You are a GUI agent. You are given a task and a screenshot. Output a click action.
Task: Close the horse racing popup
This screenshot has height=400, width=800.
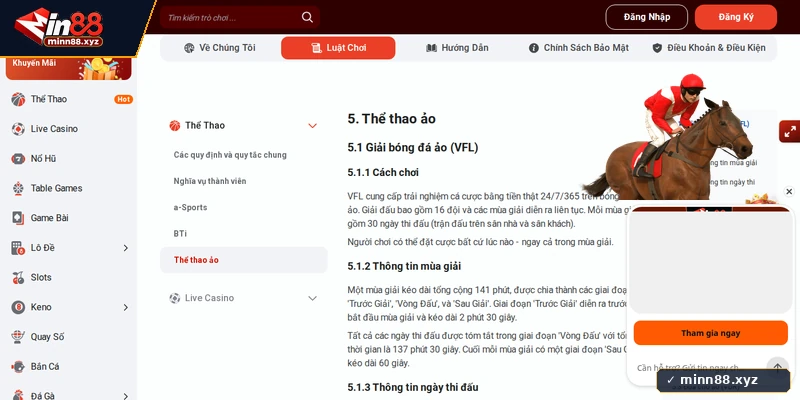[789, 192]
